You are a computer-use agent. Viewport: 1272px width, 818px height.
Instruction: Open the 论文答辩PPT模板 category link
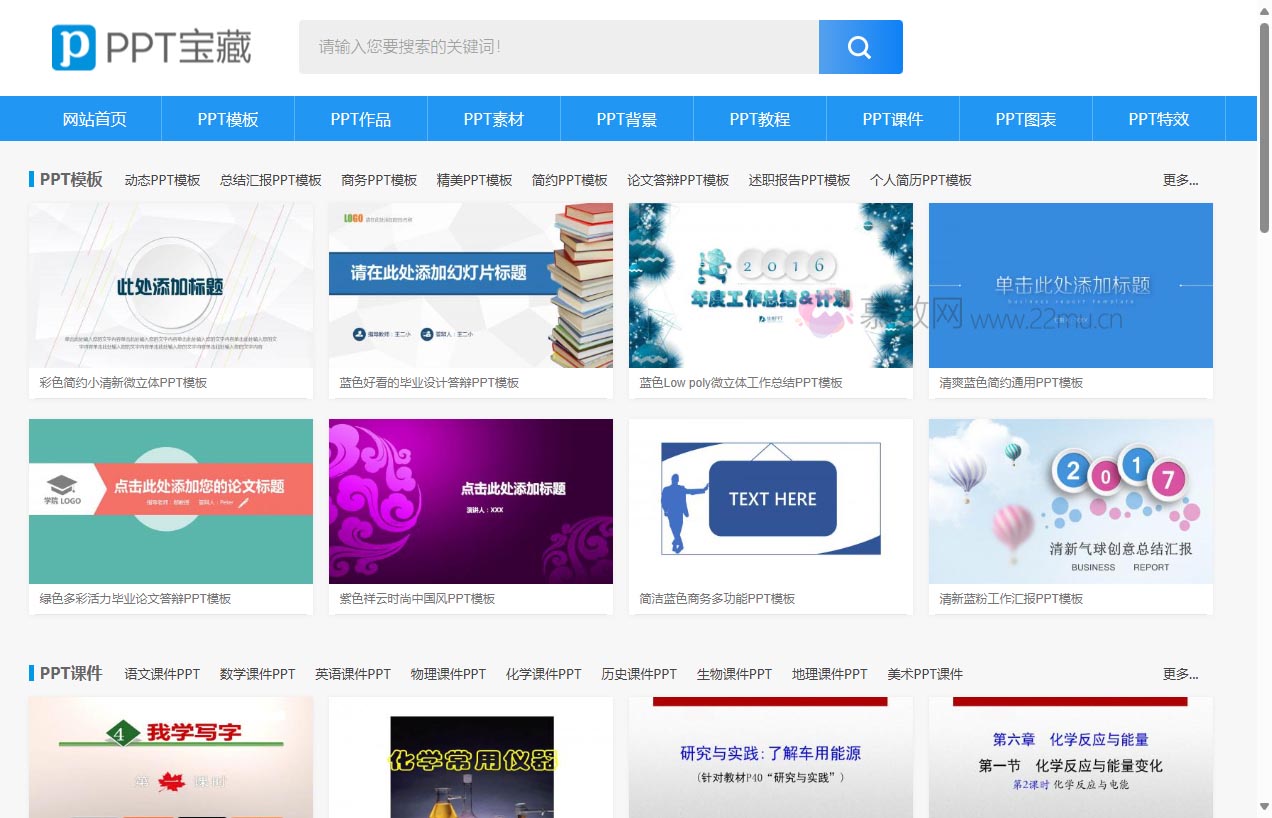coord(678,180)
